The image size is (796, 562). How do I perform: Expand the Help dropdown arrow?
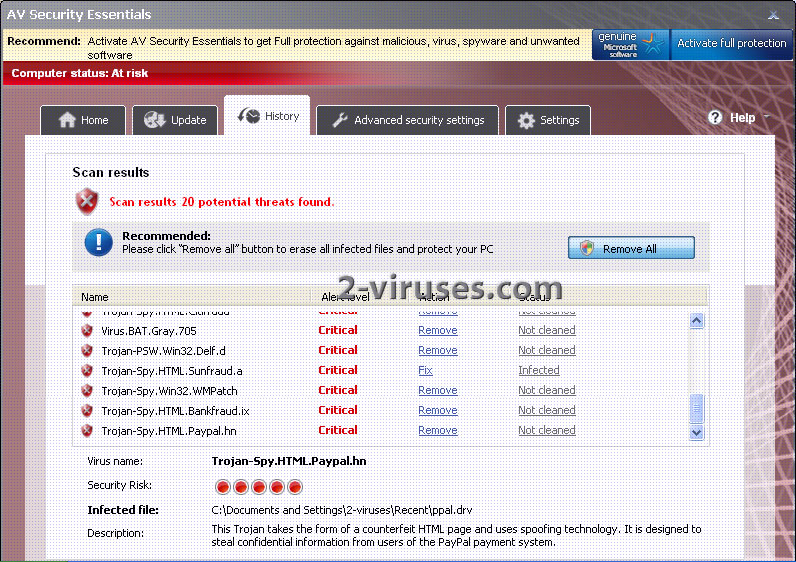point(767,117)
